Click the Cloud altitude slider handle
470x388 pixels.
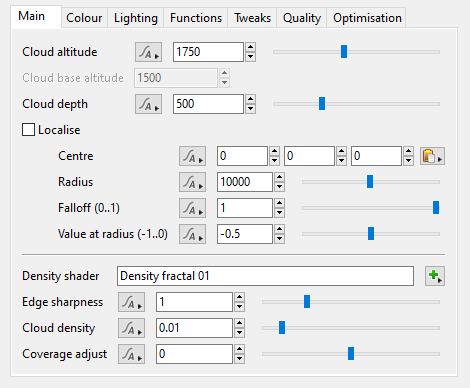coord(344,52)
